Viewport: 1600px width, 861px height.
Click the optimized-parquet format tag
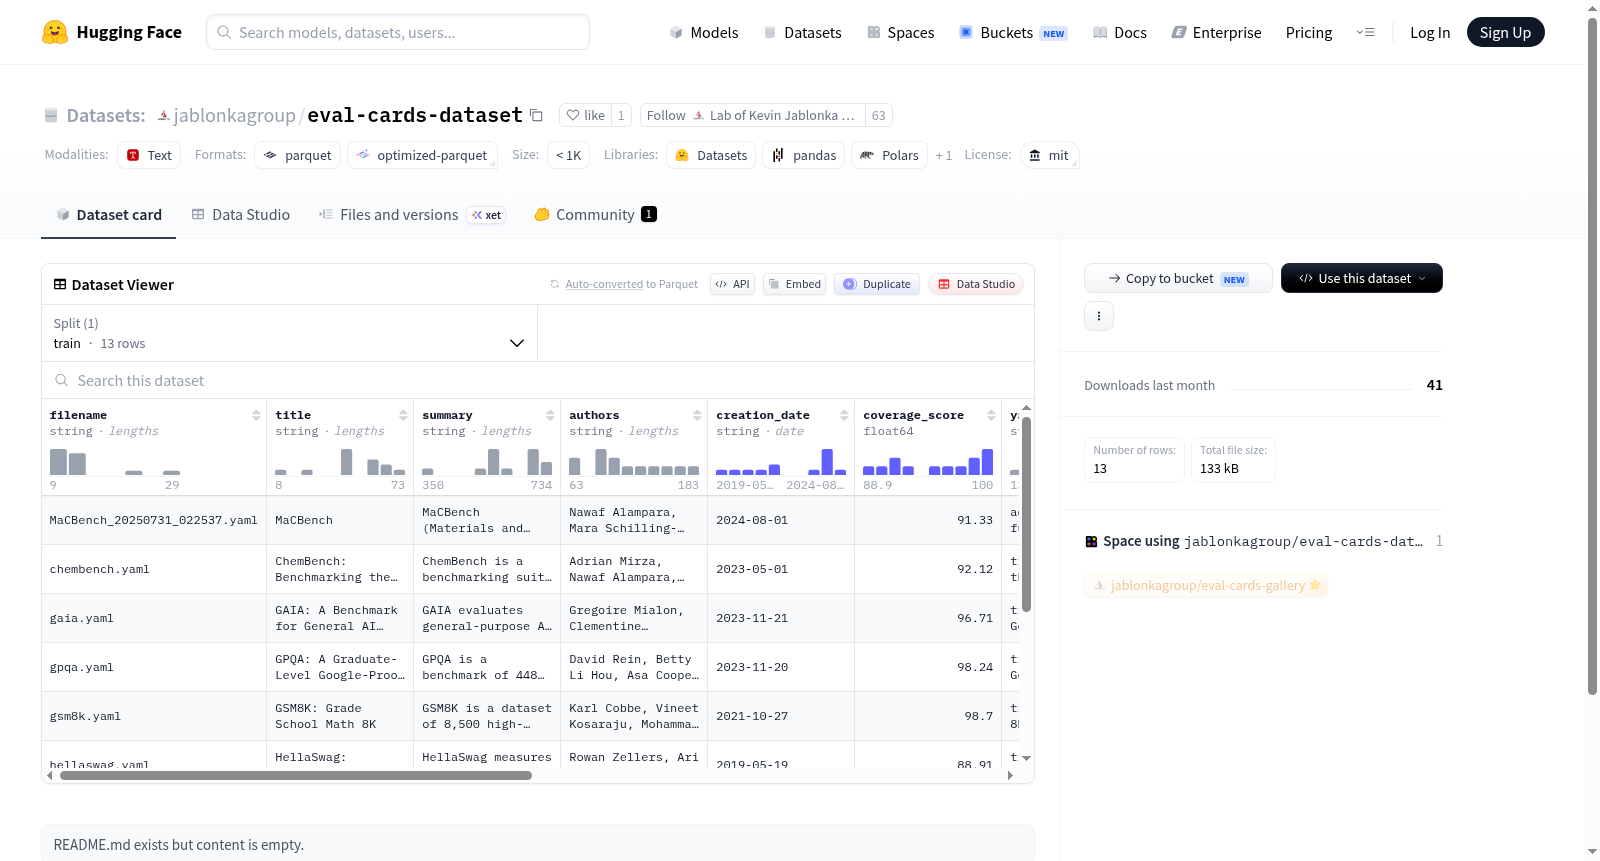point(422,155)
